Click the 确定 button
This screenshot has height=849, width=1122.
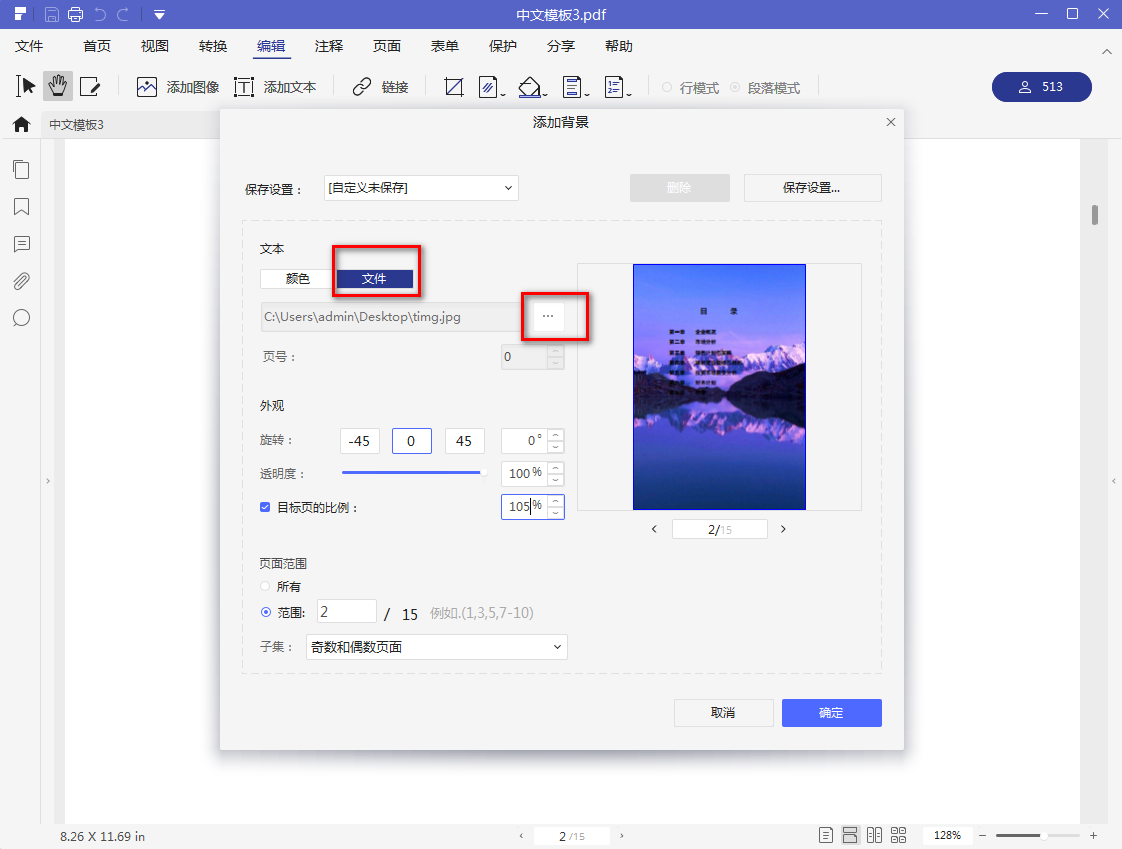[x=831, y=713]
